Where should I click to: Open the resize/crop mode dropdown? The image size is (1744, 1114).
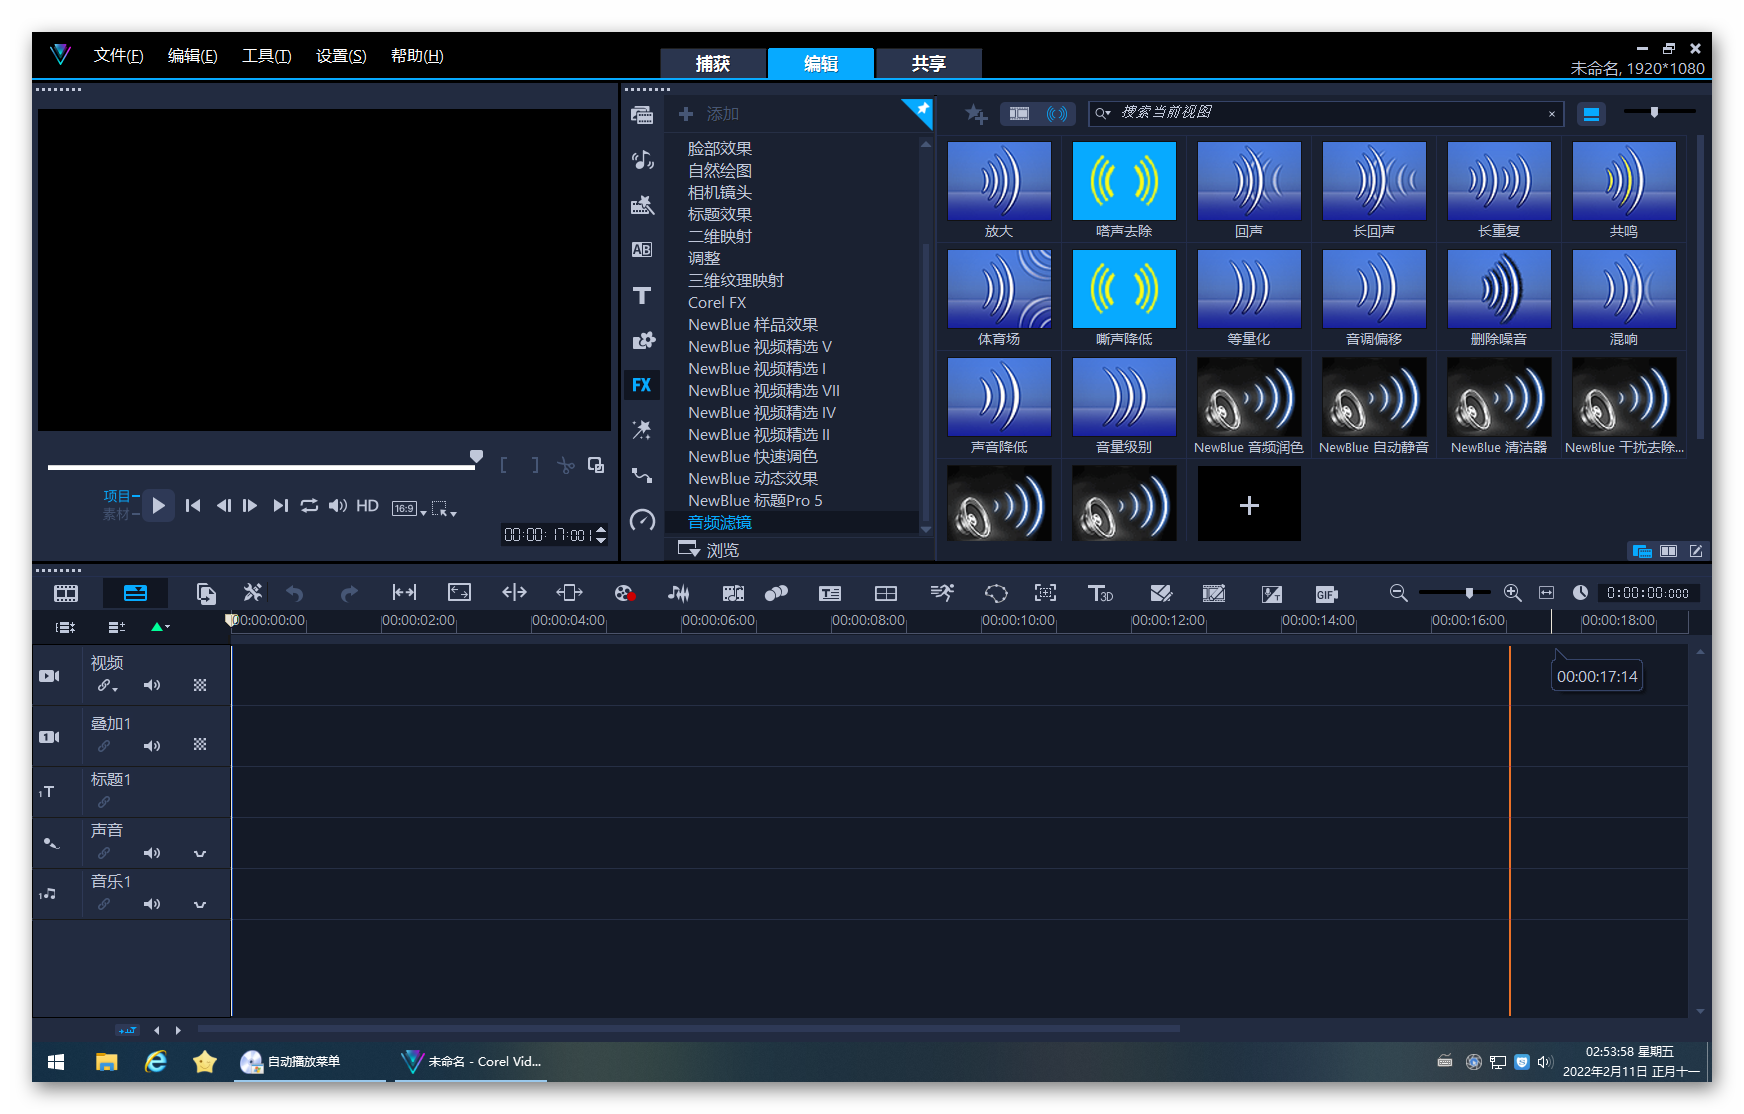(x=444, y=508)
